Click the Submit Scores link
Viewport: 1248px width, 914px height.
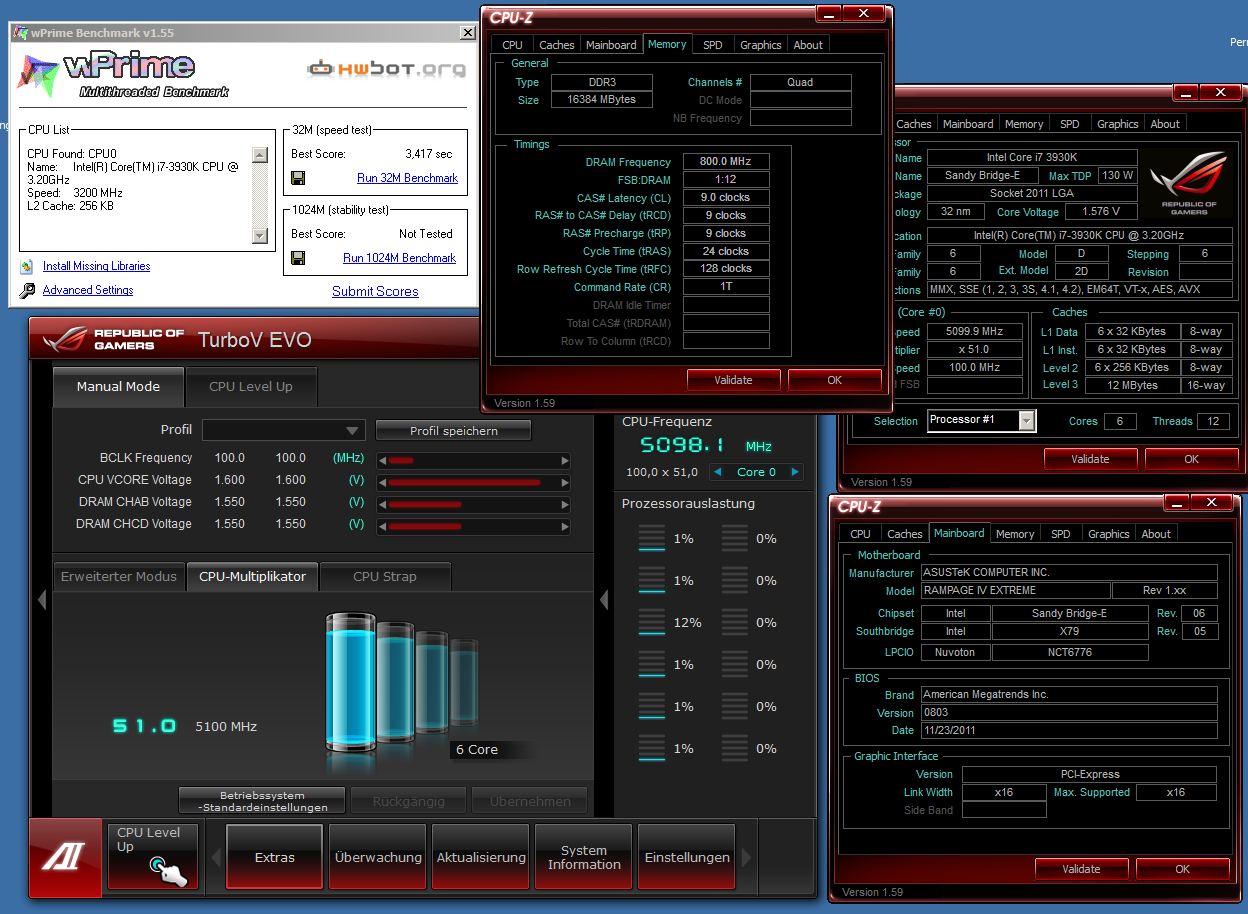tap(375, 292)
